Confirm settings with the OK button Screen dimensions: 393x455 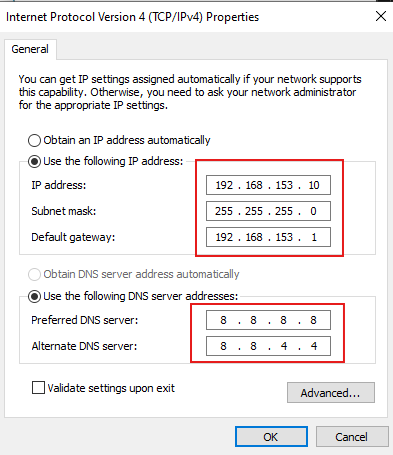(x=271, y=437)
